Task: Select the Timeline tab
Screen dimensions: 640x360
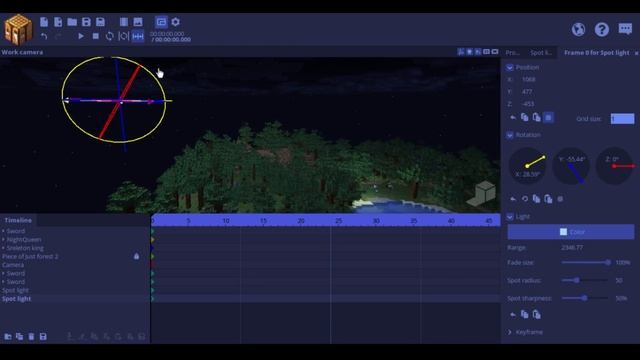Action: point(18,220)
